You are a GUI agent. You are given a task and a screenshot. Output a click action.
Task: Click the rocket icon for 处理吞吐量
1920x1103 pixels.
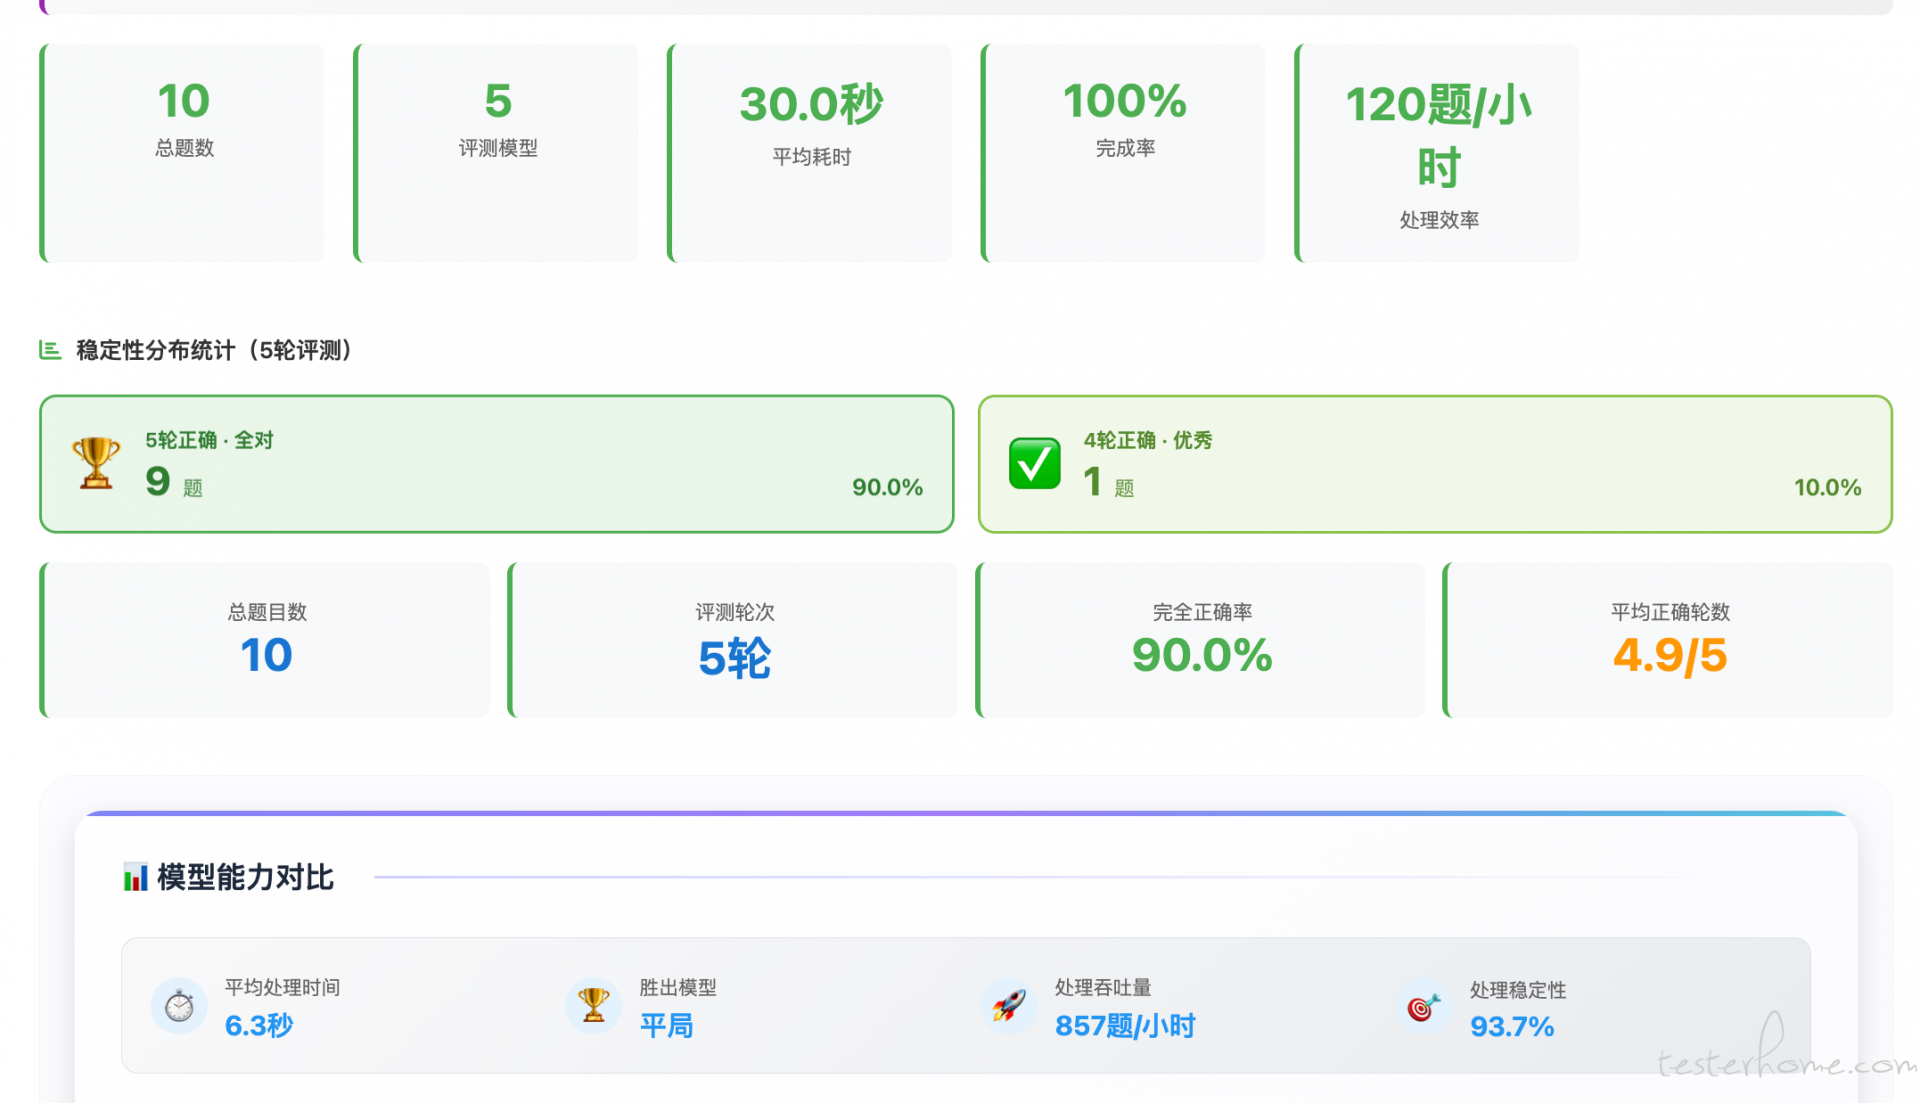coord(1009,1005)
